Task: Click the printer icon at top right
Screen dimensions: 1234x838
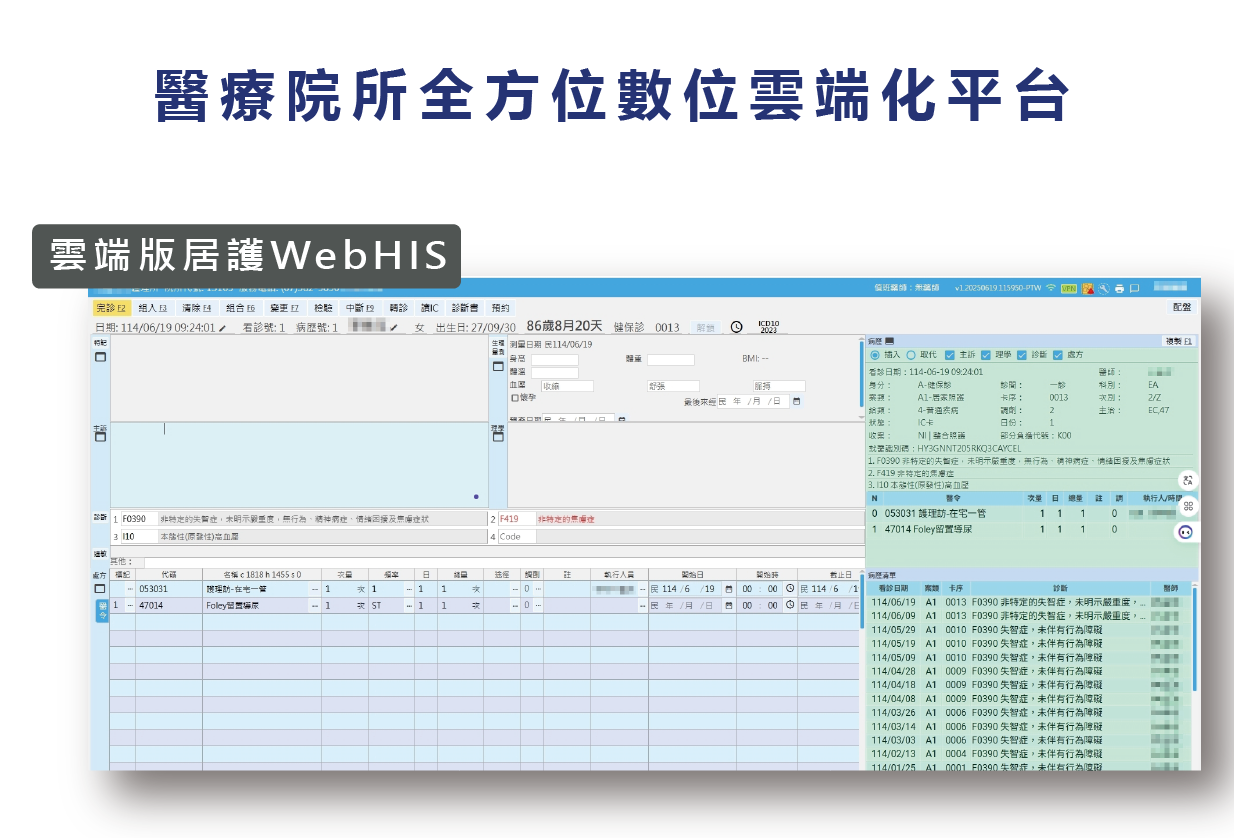Action: [x=1120, y=288]
